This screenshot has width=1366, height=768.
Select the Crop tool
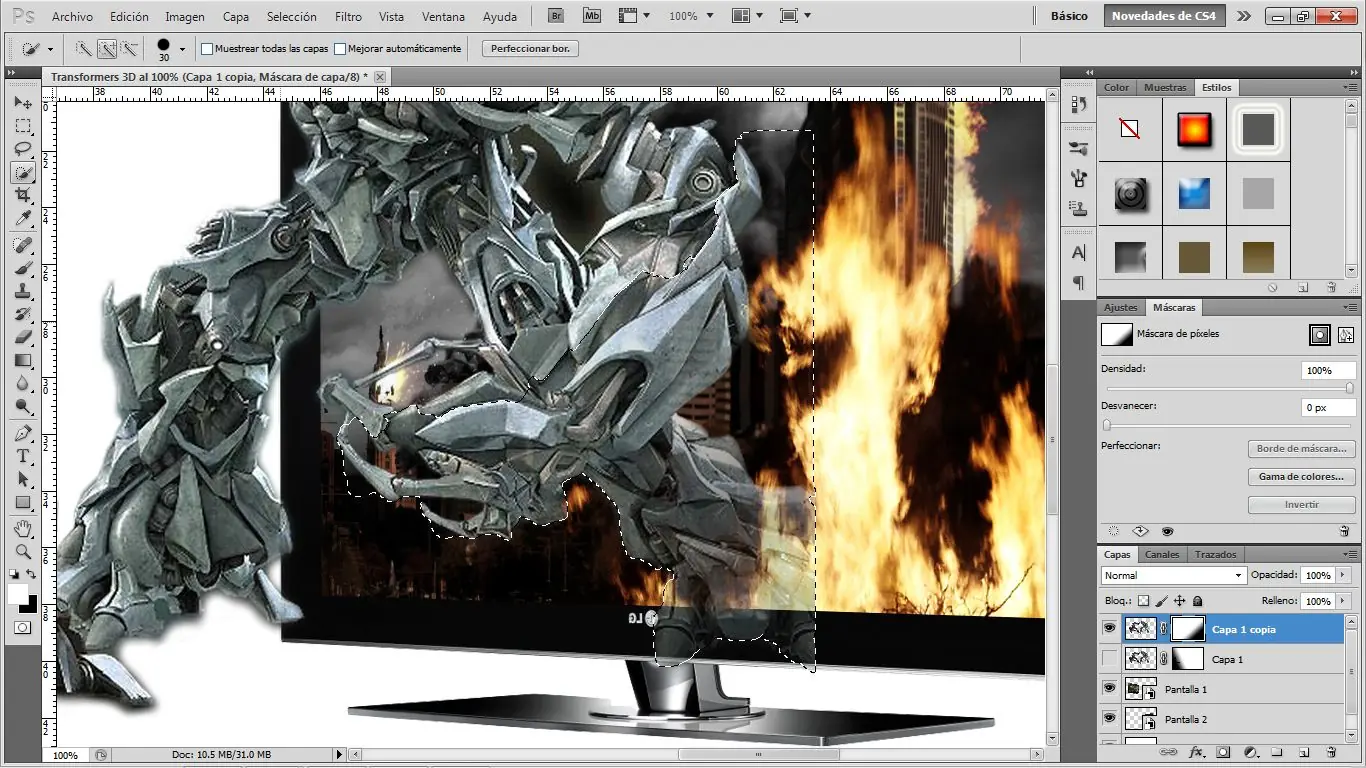click(22, 195)
